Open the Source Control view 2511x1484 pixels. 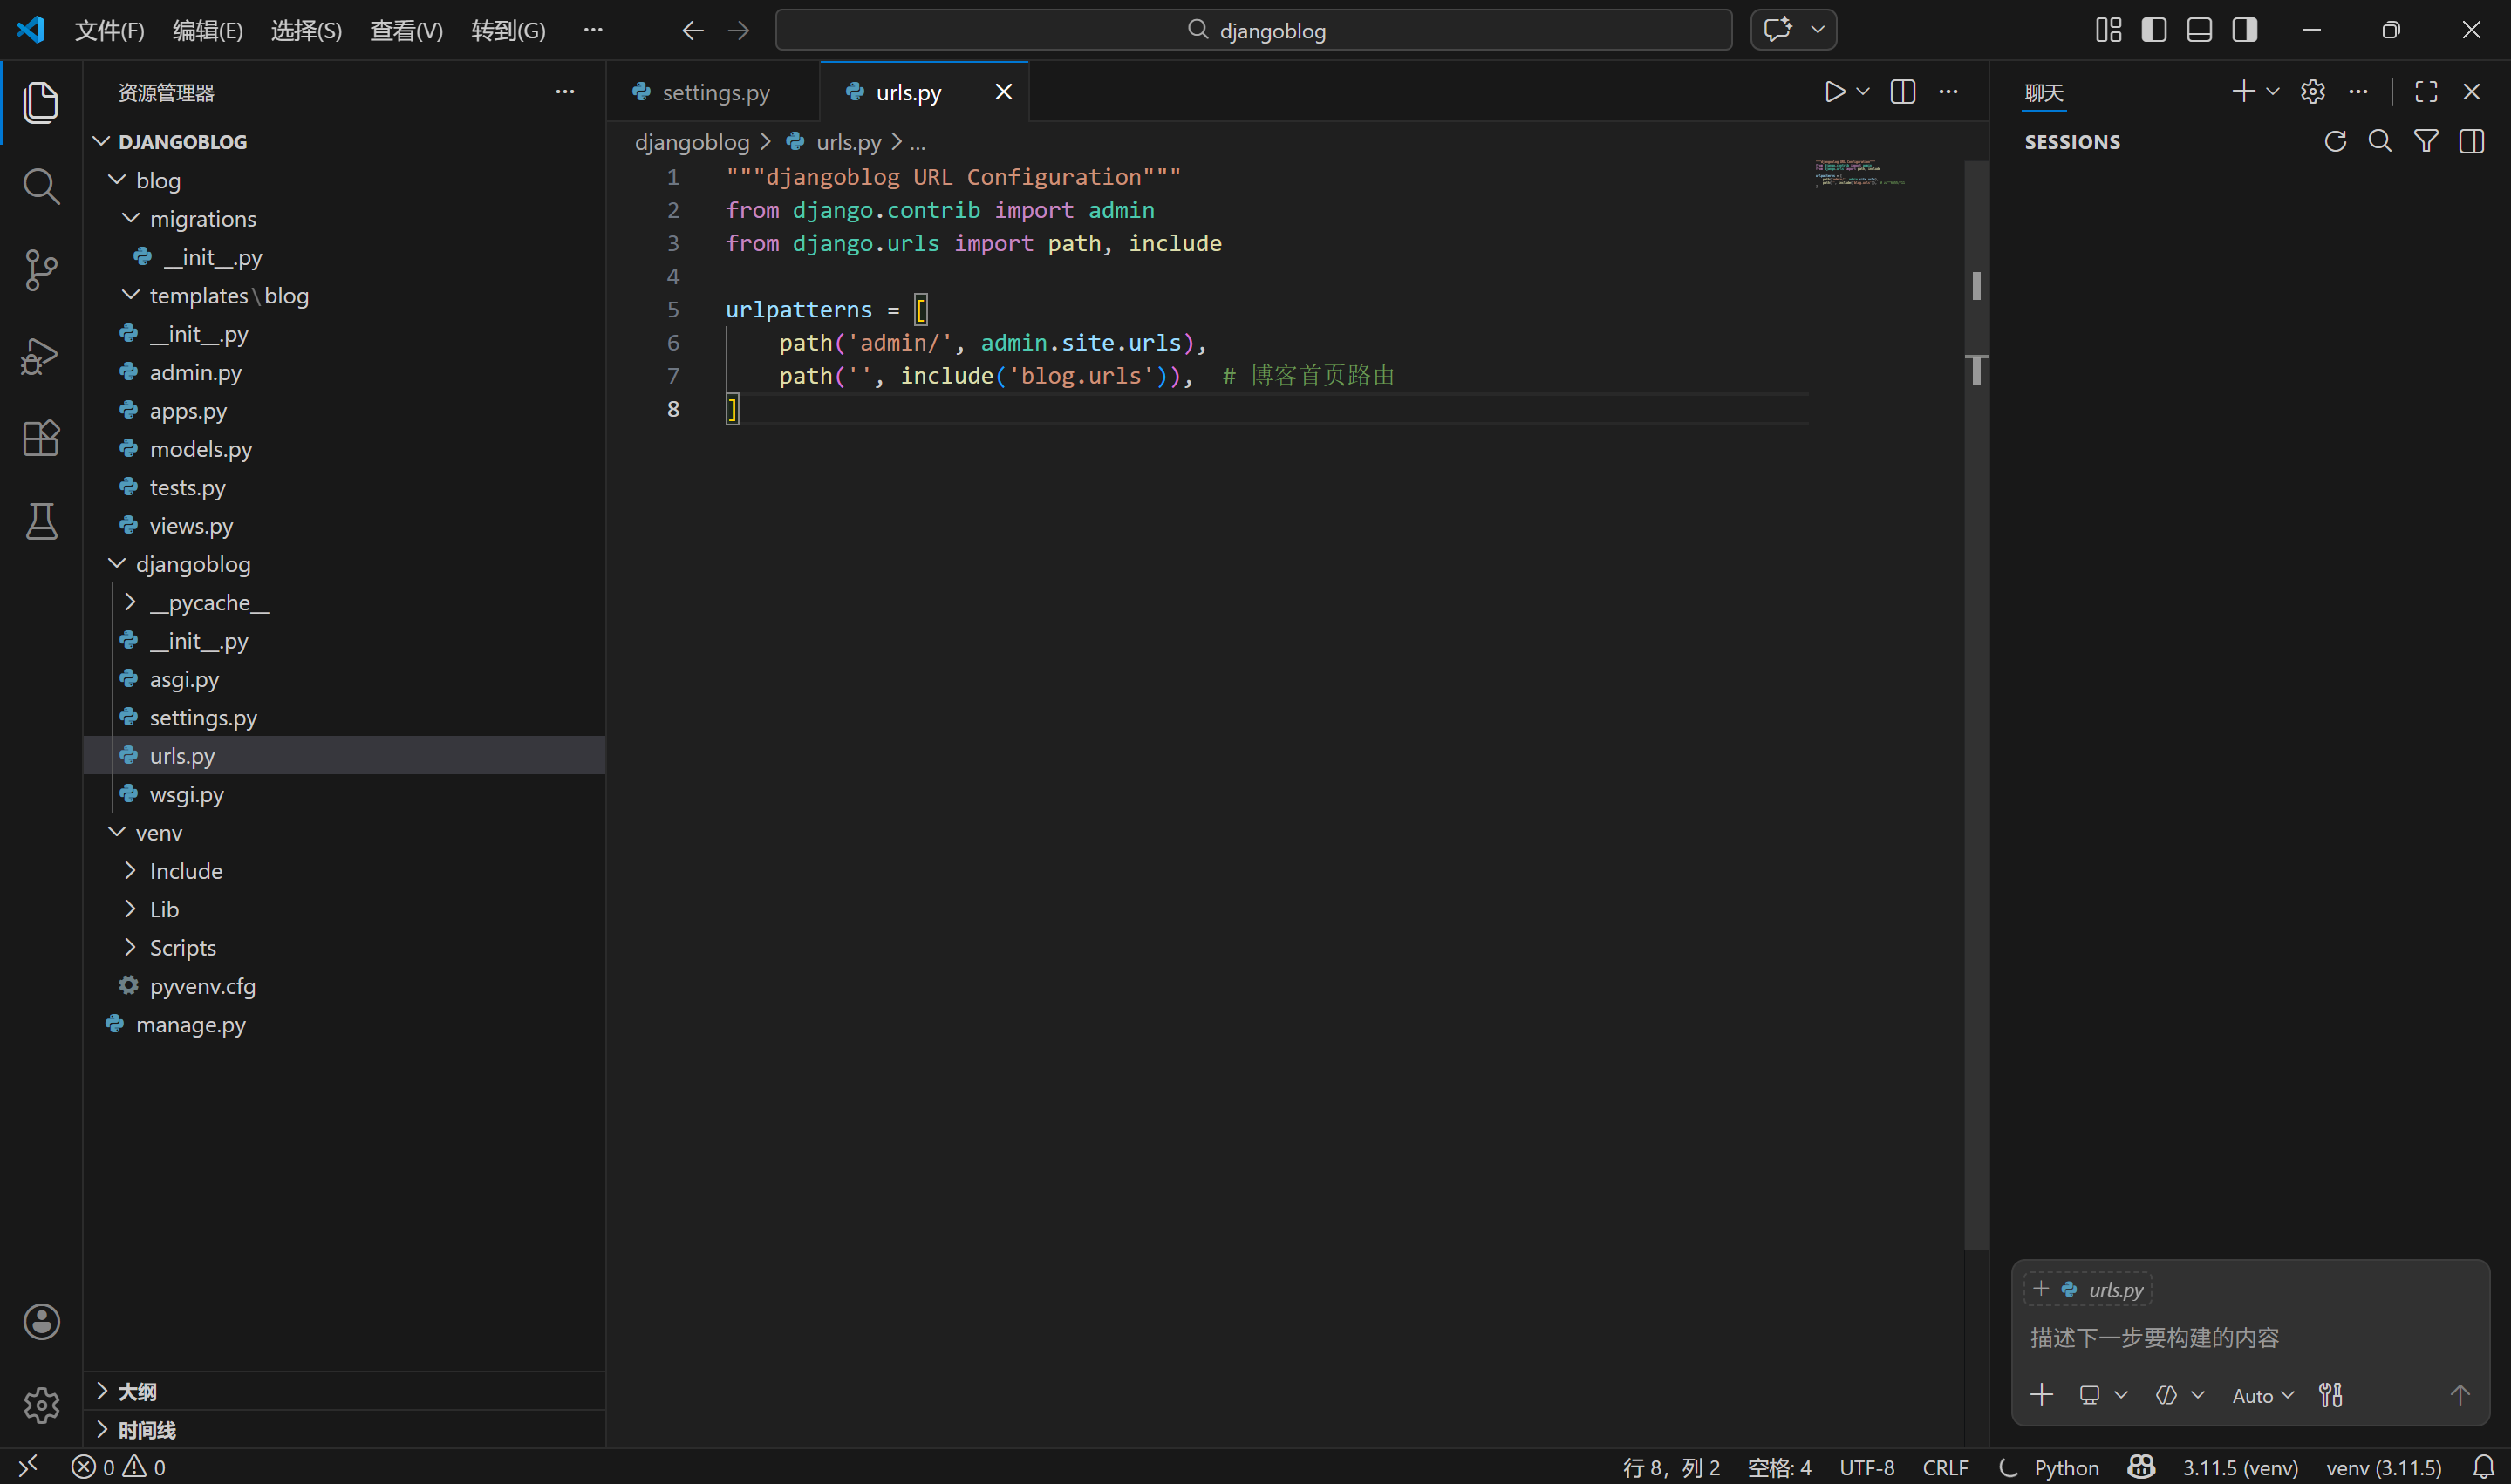click(41, 270)
